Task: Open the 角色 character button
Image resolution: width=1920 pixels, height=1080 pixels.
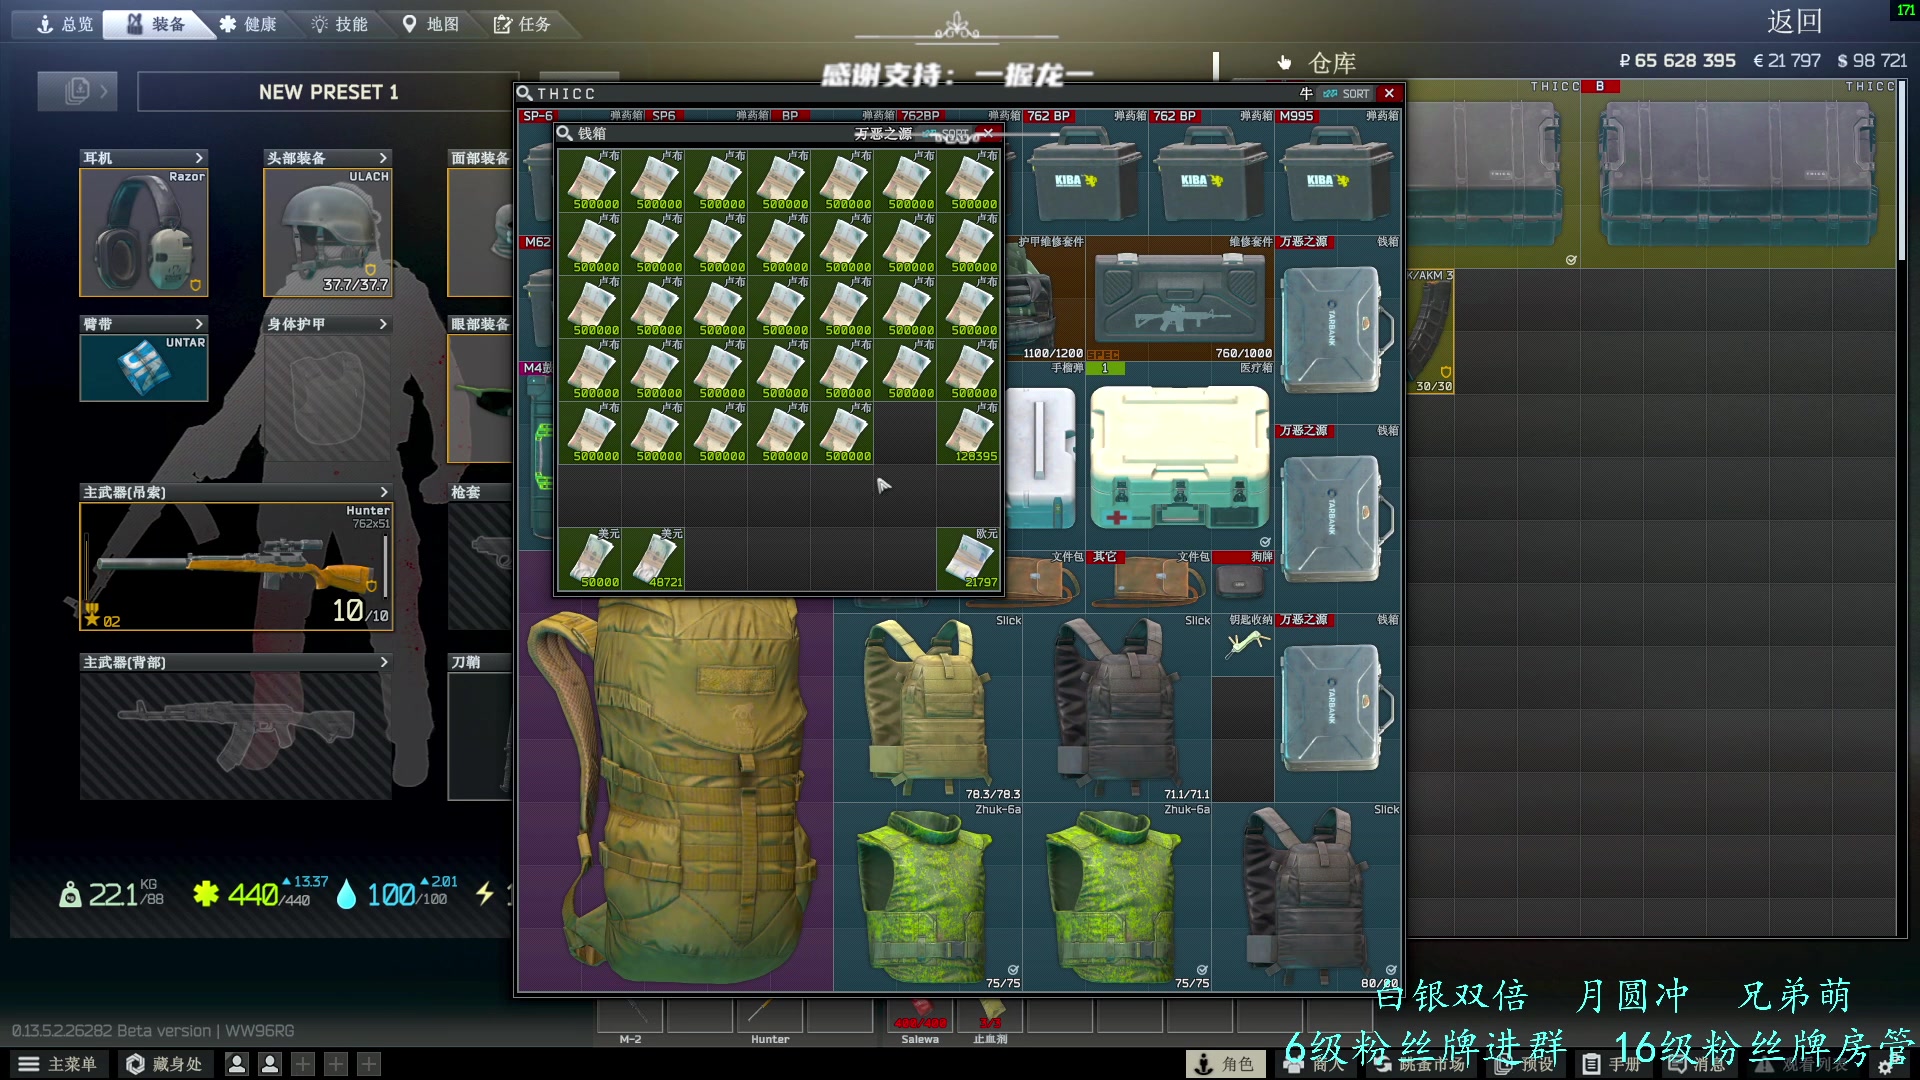Action: tap(1225, 1064)
